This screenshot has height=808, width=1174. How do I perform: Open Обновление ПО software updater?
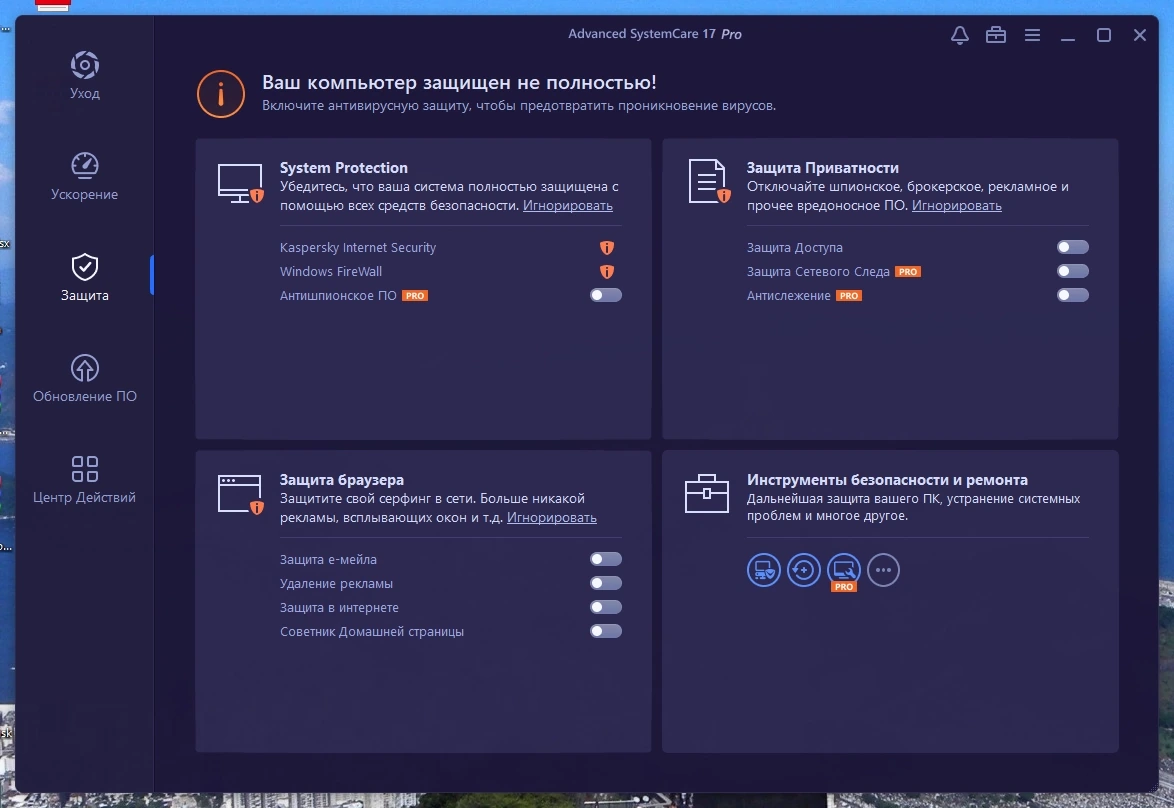[85, 379]
